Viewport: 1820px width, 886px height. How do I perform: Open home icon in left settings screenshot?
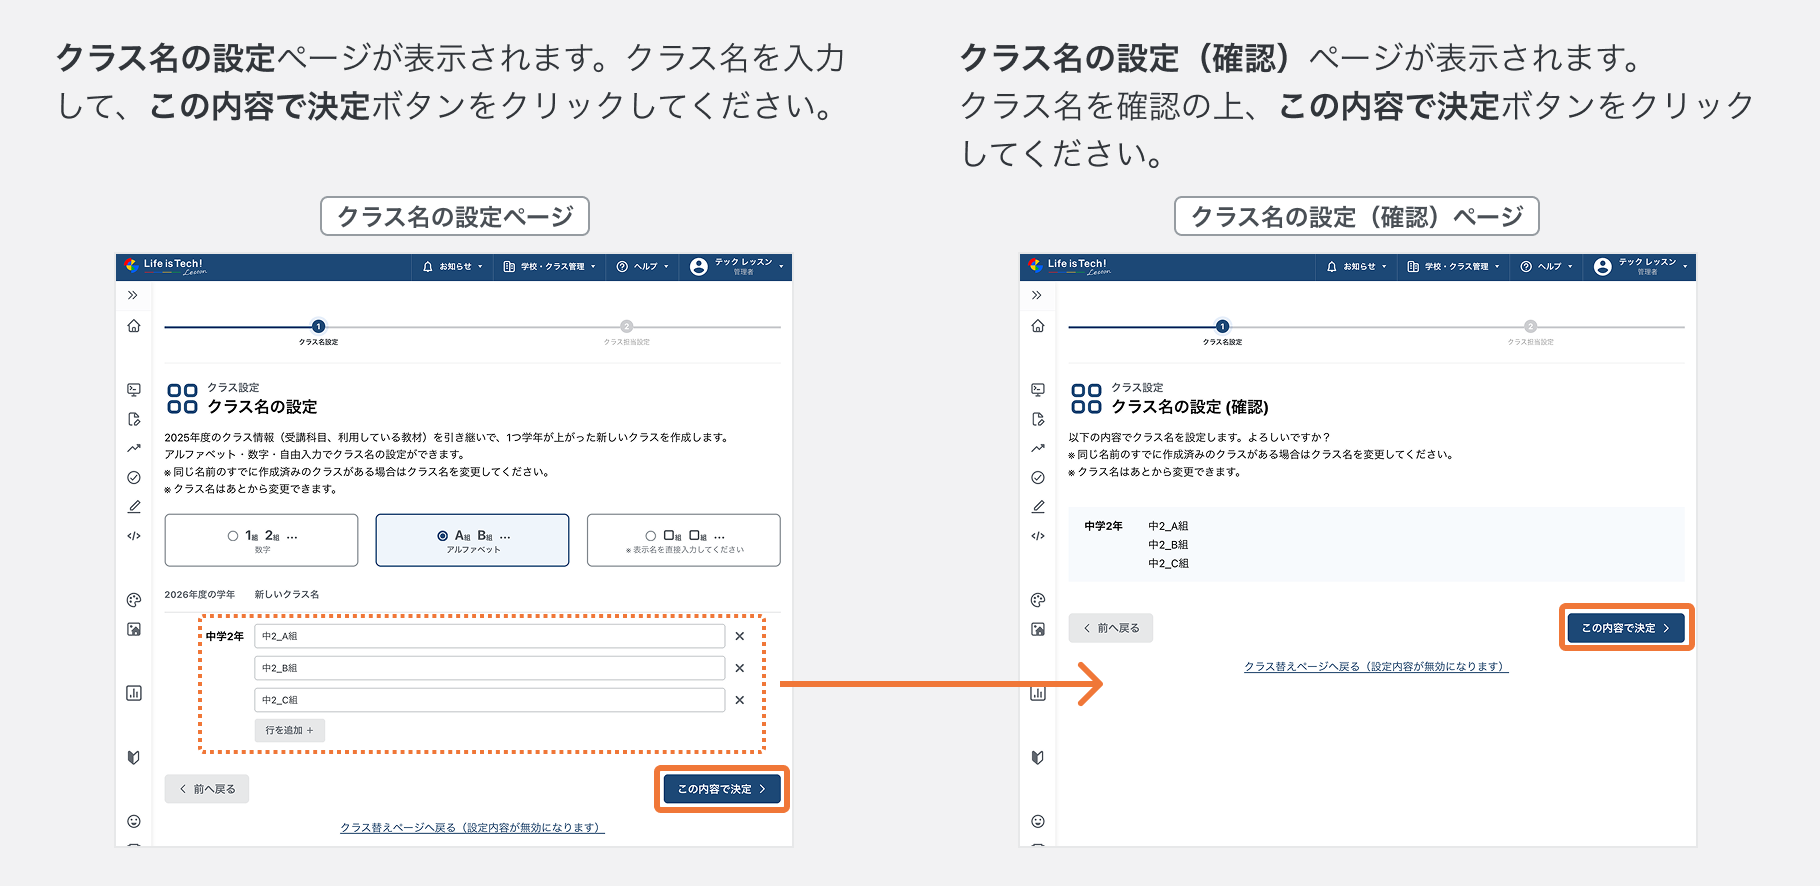point(134,326)
